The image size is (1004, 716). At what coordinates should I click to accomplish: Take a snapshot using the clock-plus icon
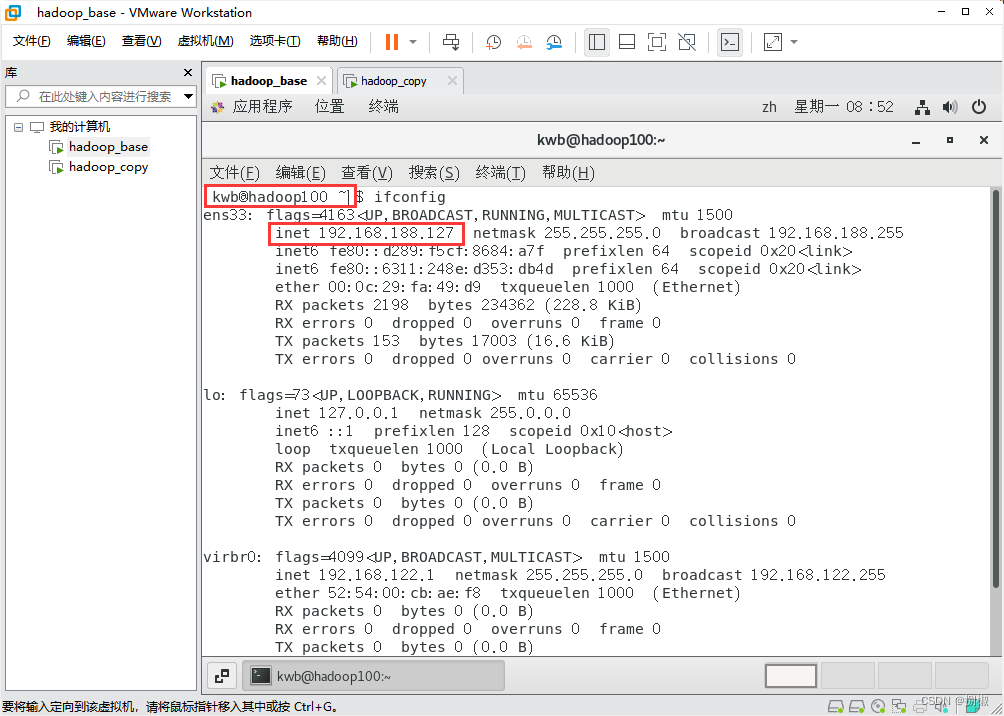tap(494, 42)
